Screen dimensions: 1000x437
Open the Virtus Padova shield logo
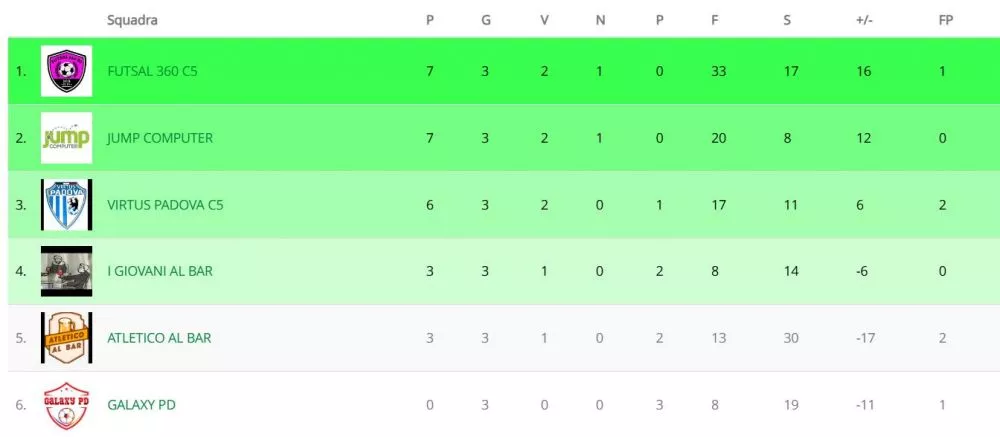[x=66, y=204]
